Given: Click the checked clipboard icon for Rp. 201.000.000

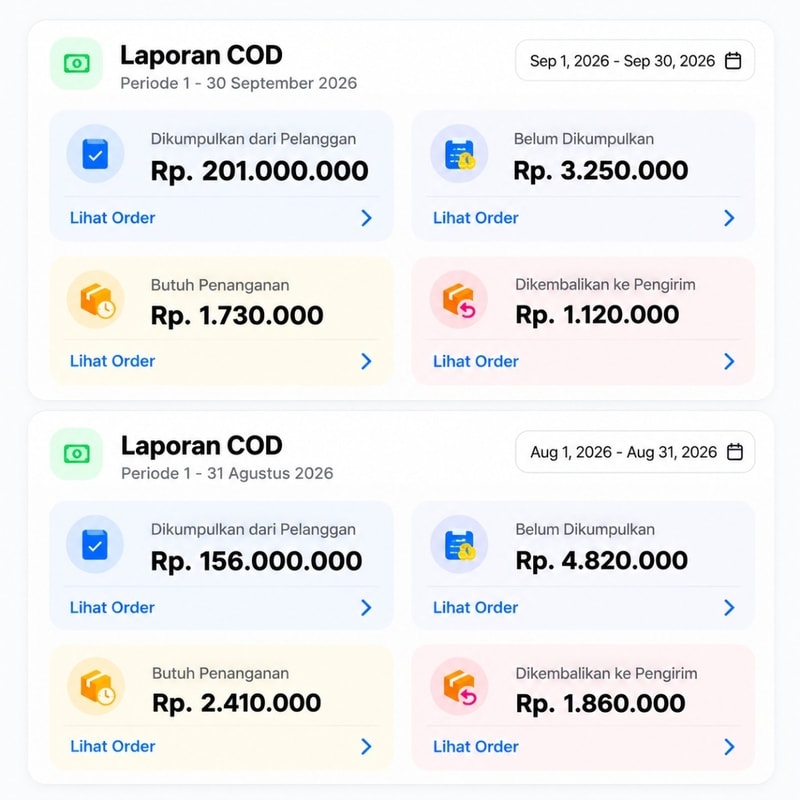Looking at the screenshot, I should [95, 154].
